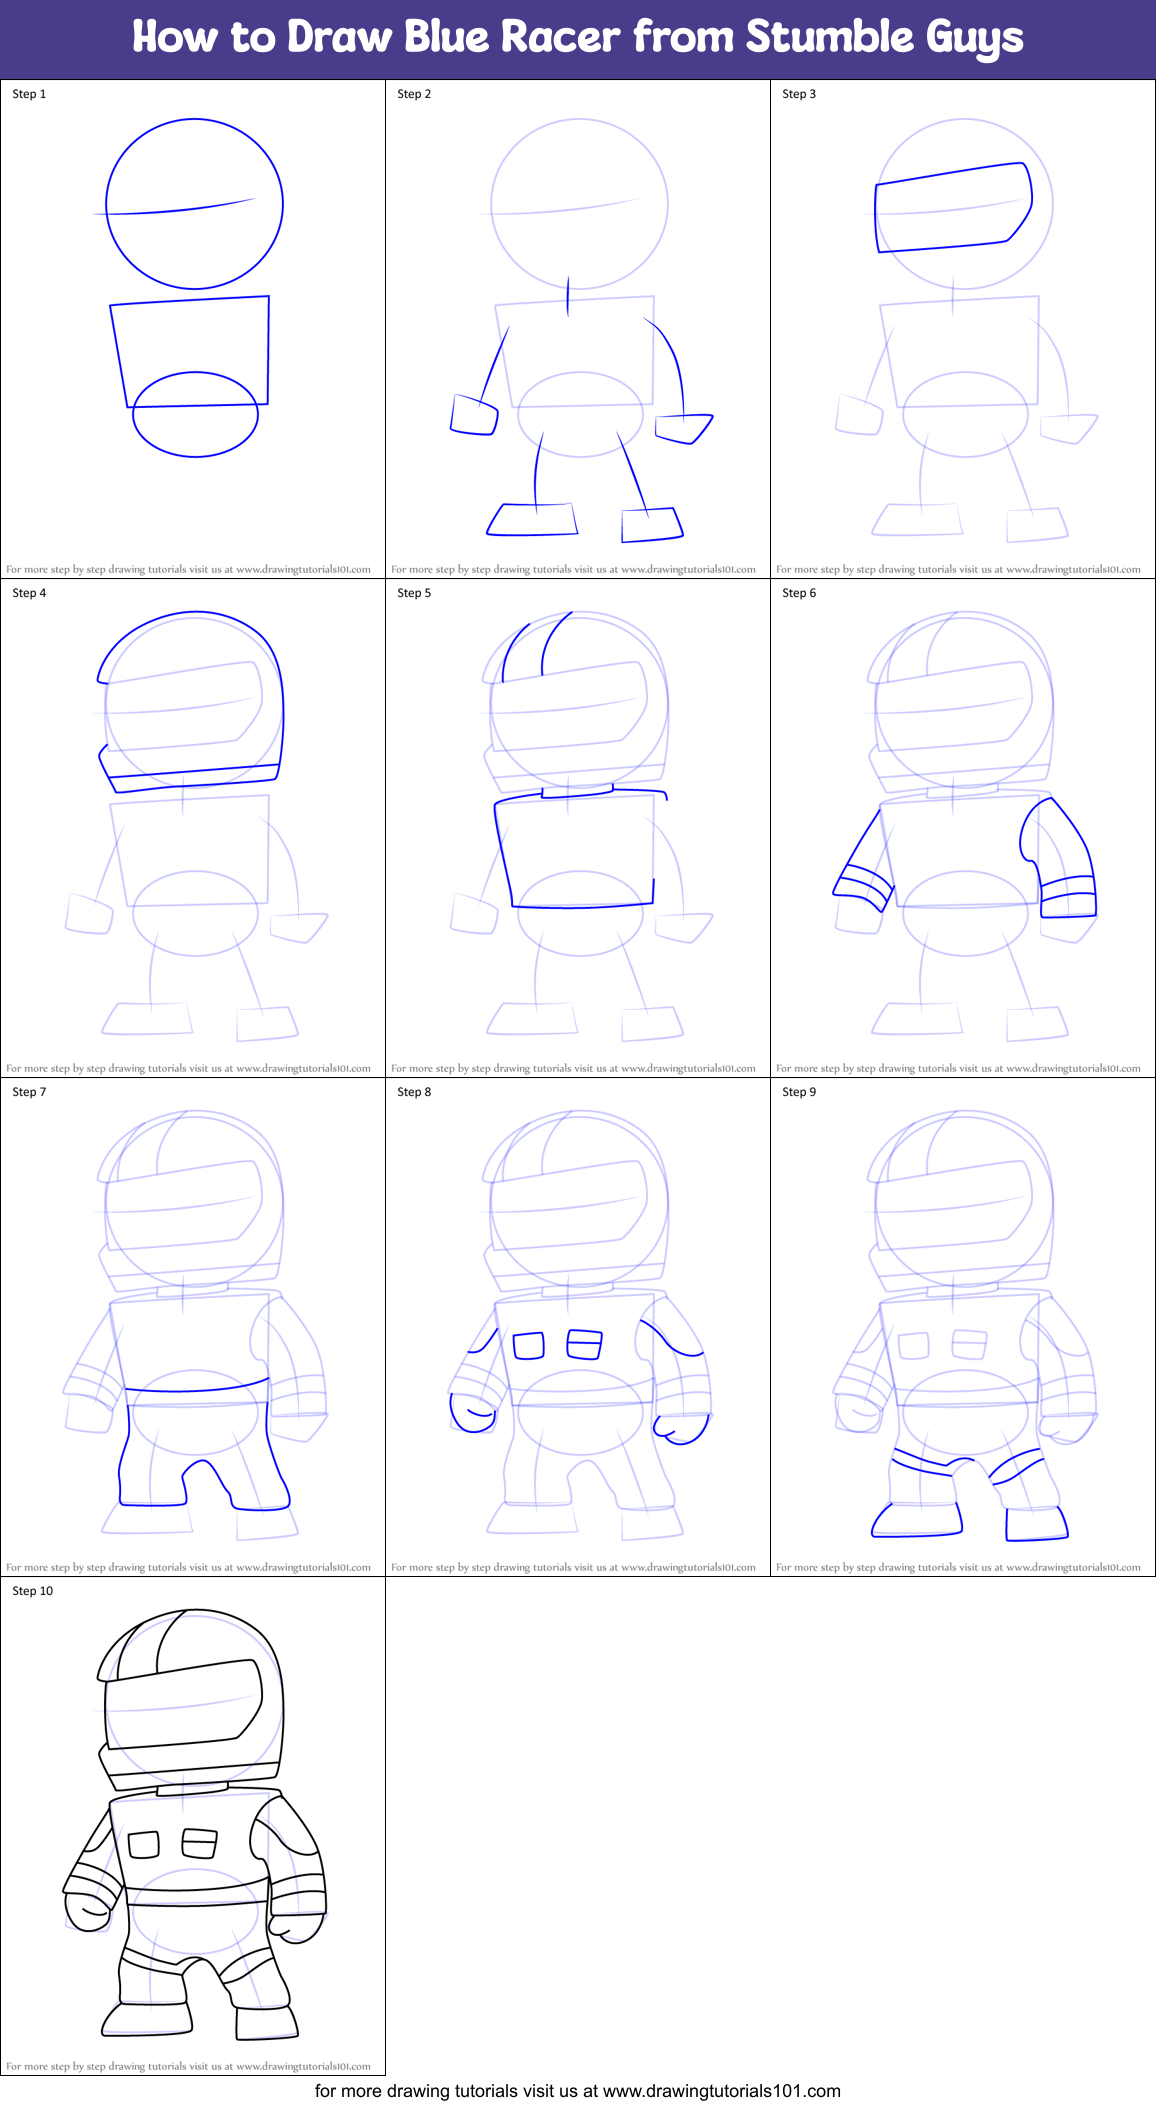Click the "Step 3" label
The width and height of the screenshot is (1156, 2106).
pyautogui.click(x=799, y=94)
